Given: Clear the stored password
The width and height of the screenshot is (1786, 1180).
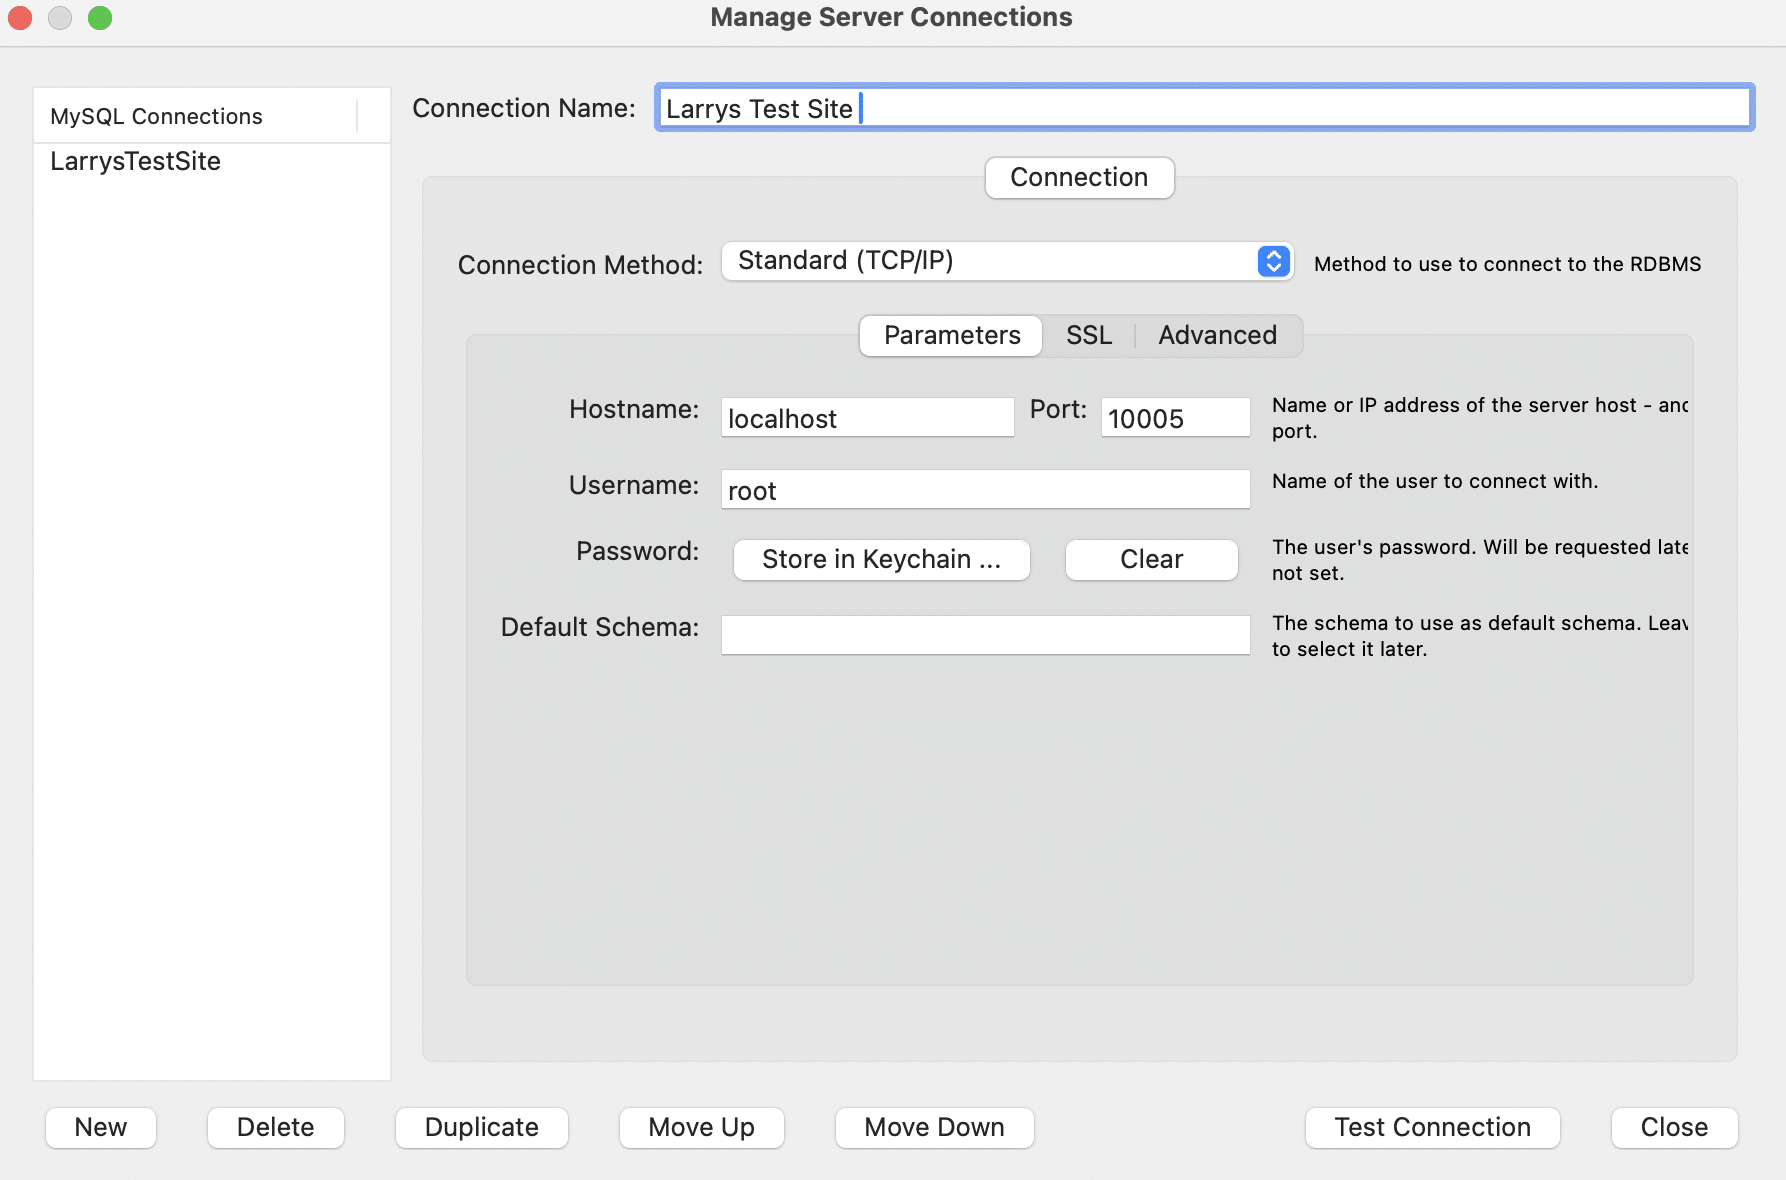Looking at the screenshot, I should click(1151, 559).
